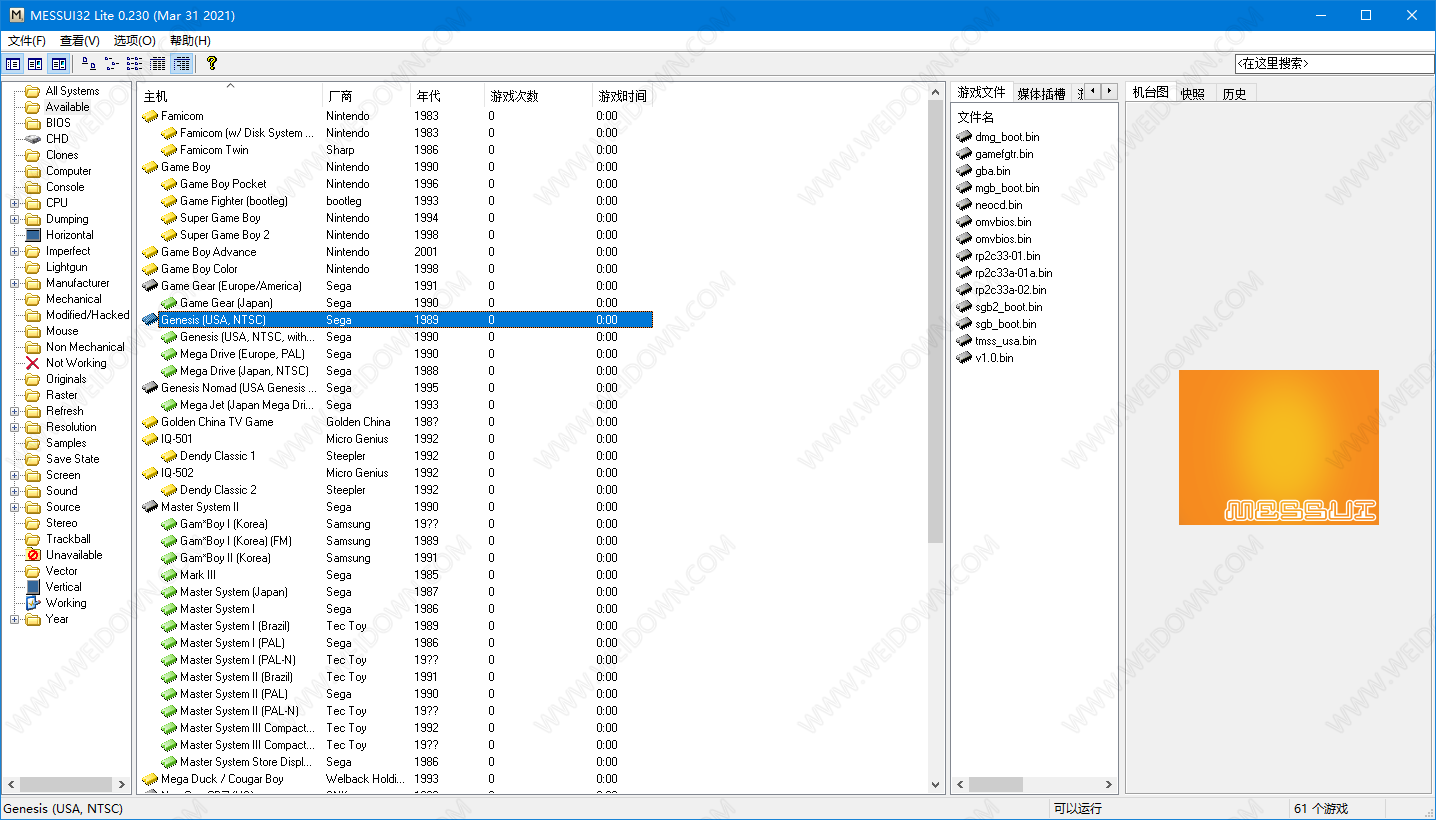Viewport: 1436px width, 820px height.
Task: Click the Genesis (USA, NTSC) chip icon
Action: click(150, 320)
